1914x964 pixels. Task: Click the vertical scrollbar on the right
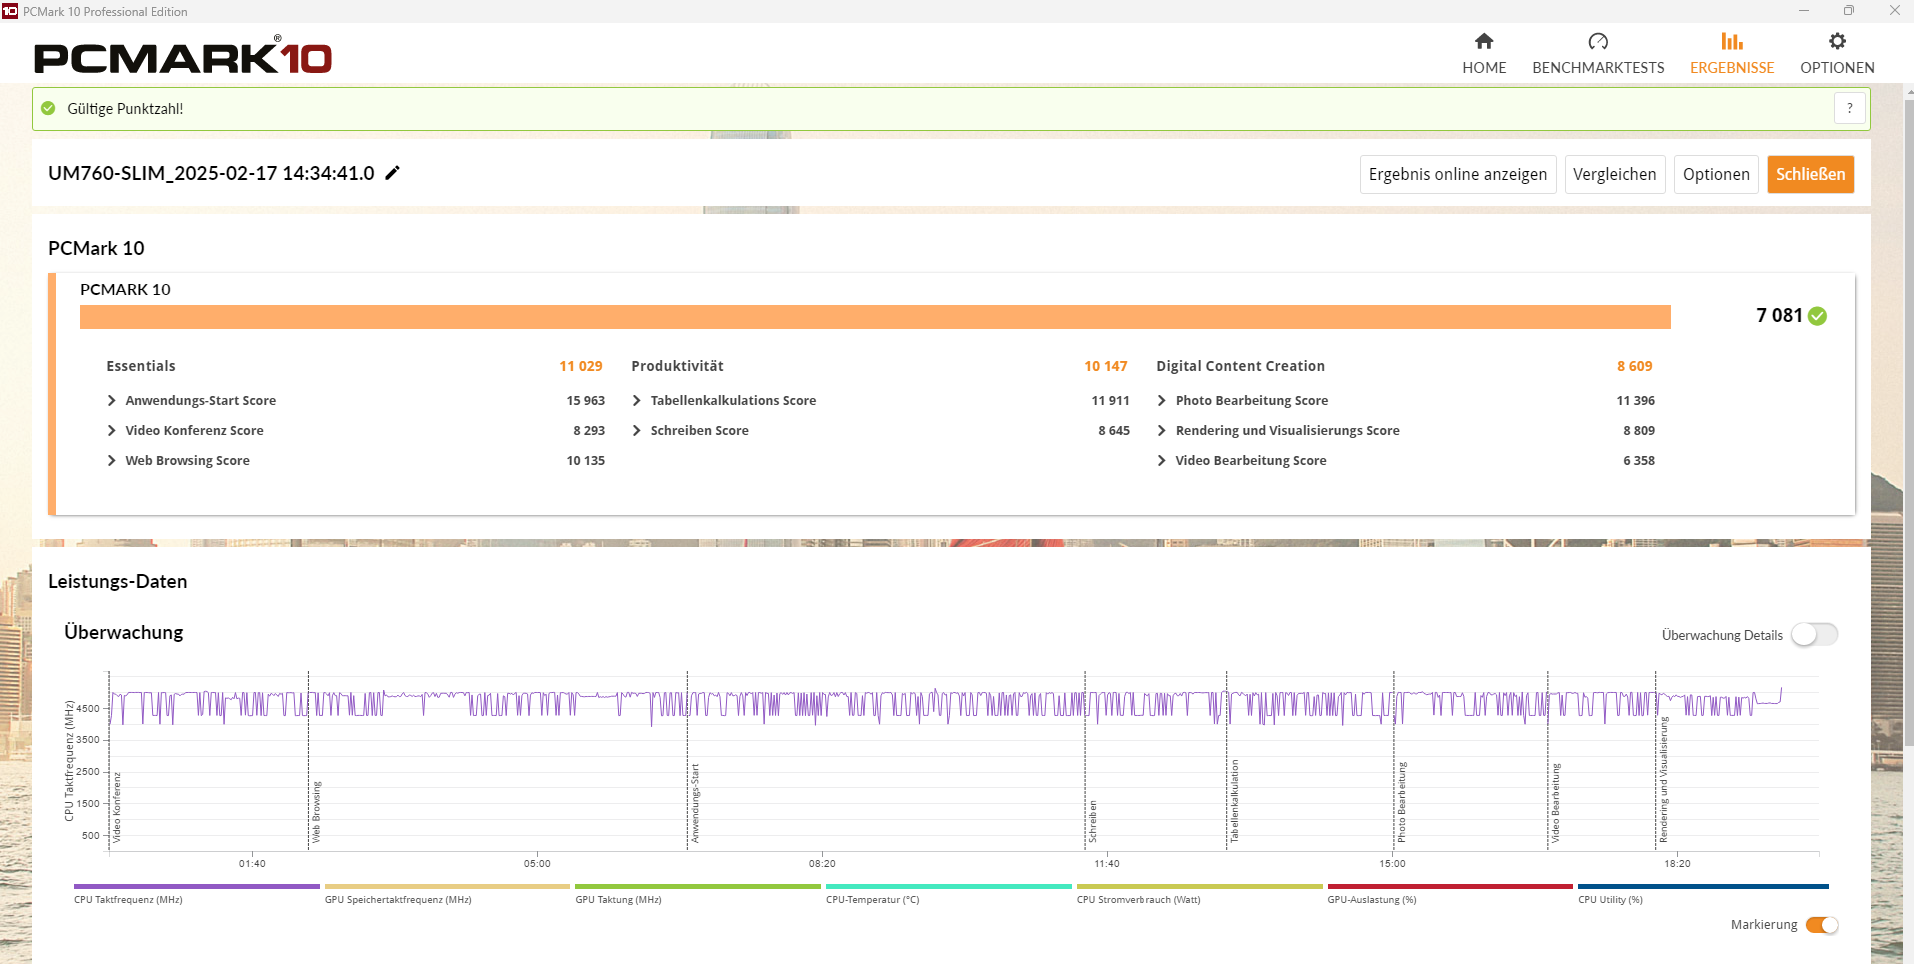[x=1908, y=420]
